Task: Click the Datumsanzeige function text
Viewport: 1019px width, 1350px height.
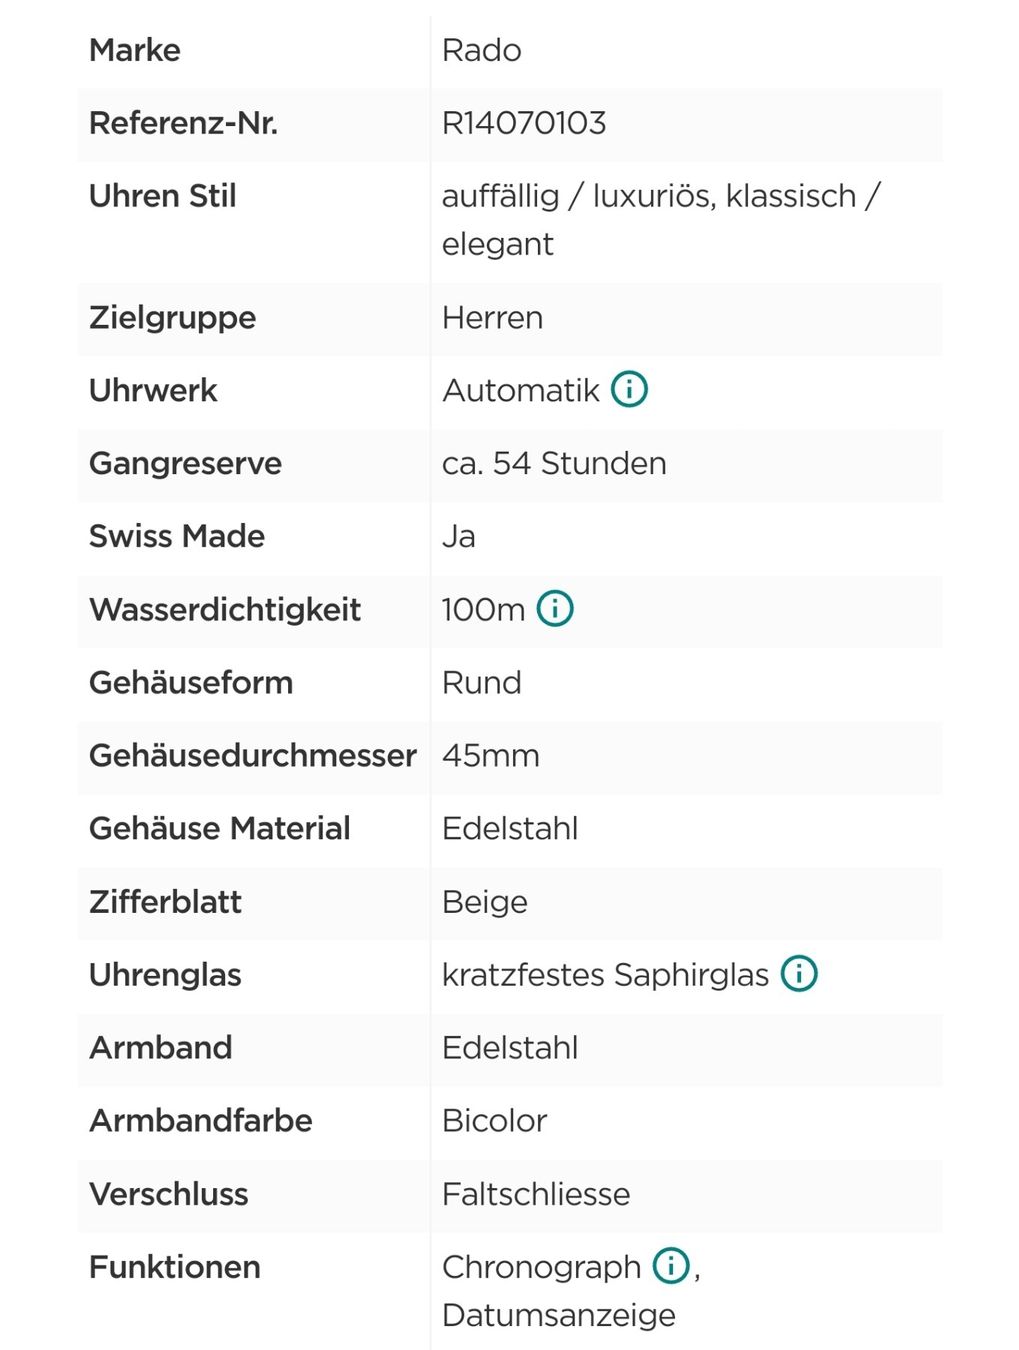Action: (x=559, y=1314)
